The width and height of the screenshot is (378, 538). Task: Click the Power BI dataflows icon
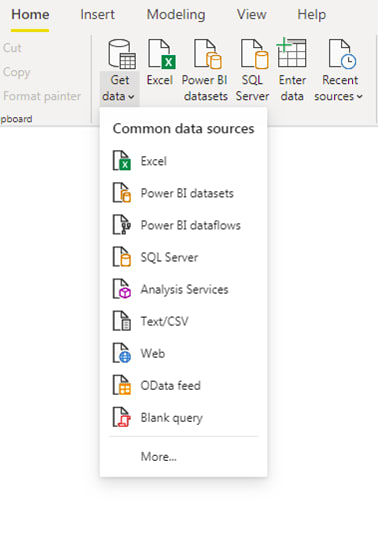[122, 224]
